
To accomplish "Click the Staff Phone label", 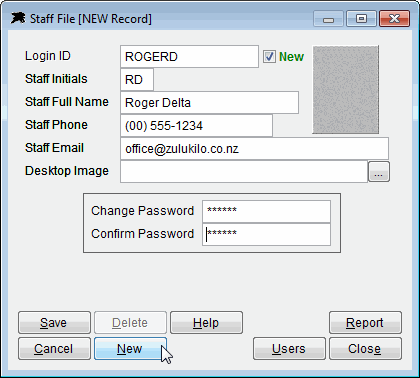I will 56,125.
